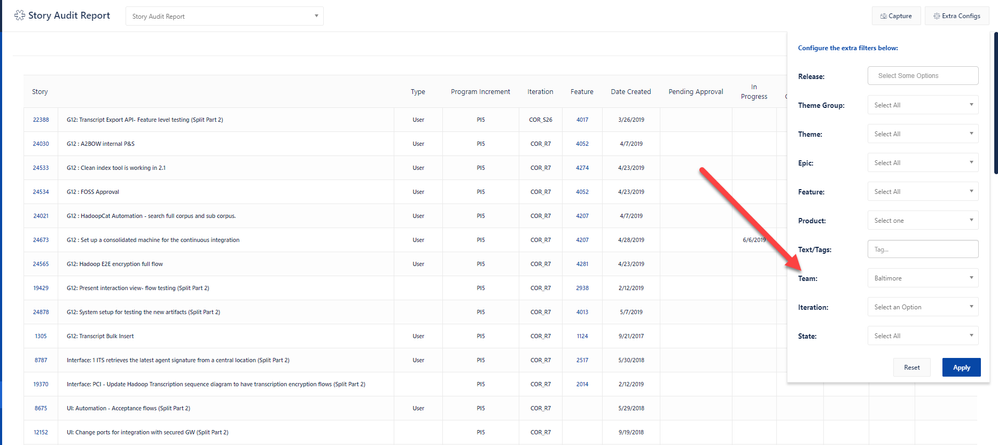
Task: Open feature link 1124
Action: pos(582,336)
